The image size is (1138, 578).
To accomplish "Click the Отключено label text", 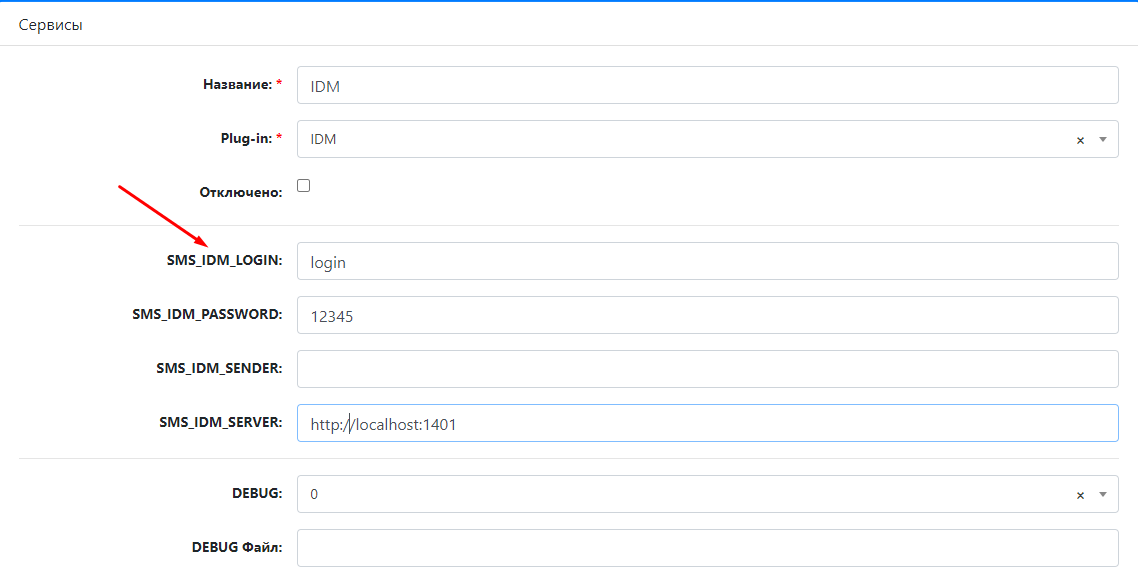I will 241,193.
